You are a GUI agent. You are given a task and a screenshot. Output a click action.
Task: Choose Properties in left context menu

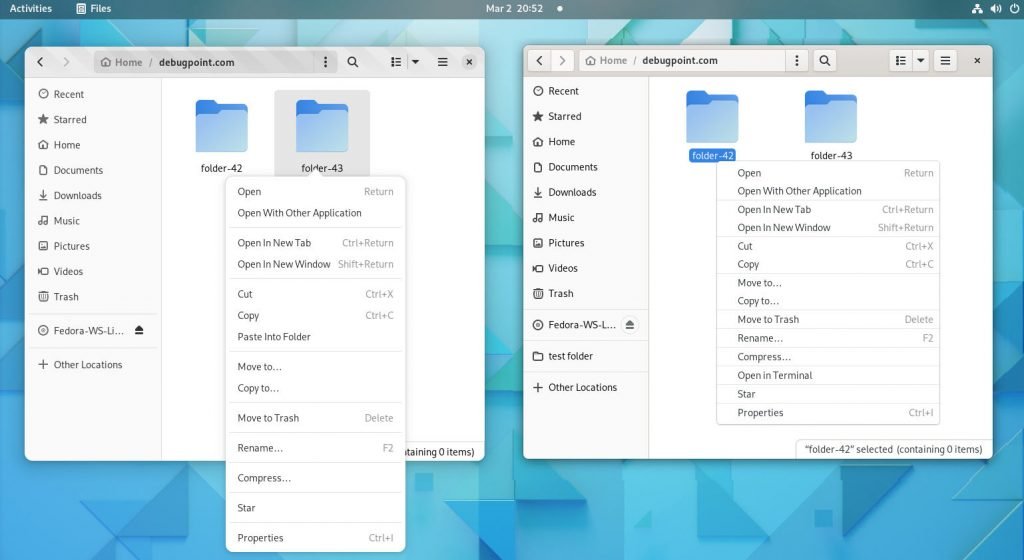(x=315, y=538)
